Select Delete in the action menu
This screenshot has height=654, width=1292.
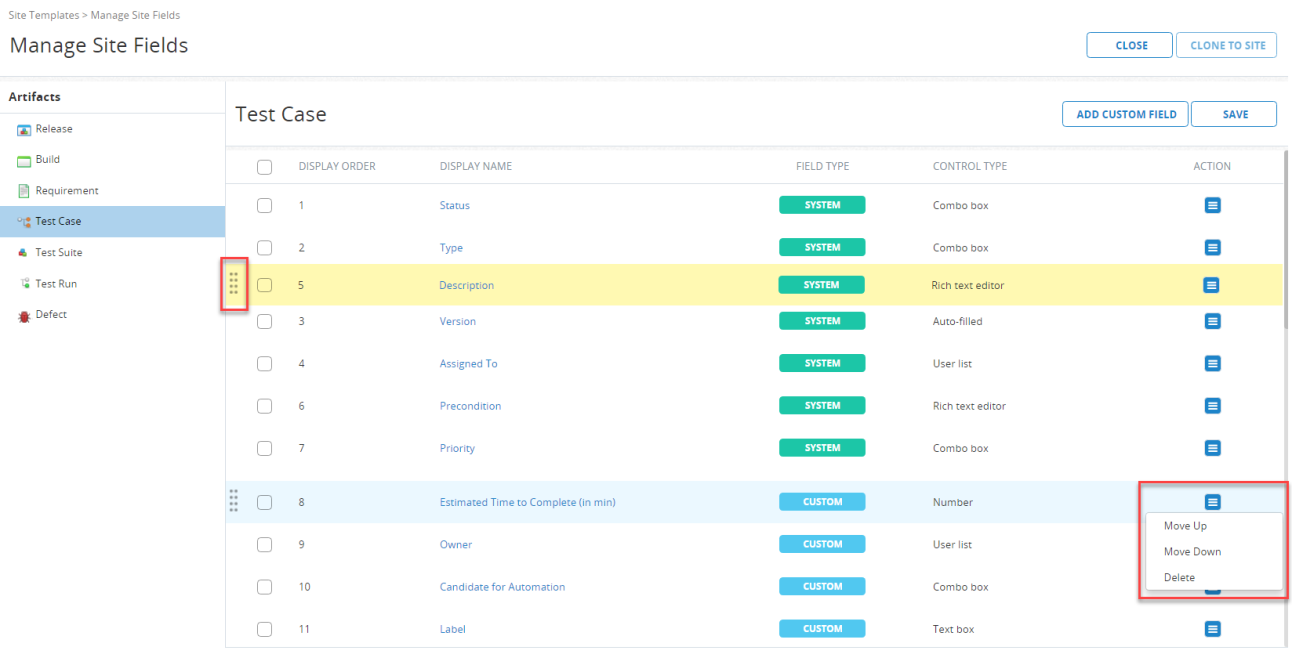click(1179, 578)
